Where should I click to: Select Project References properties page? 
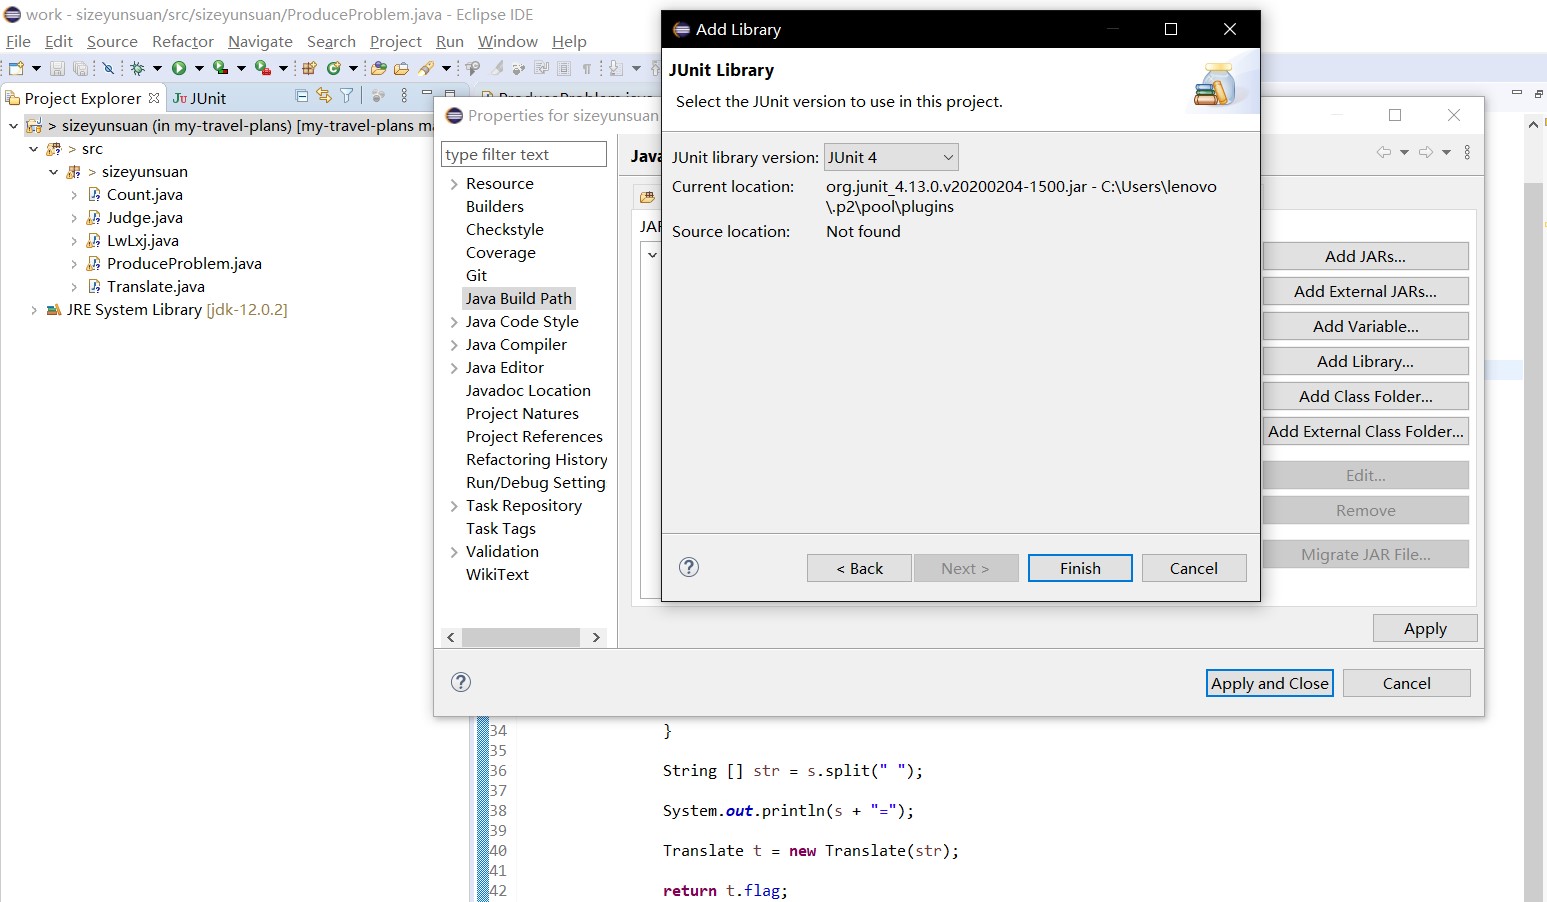click(x=534, y=437)
